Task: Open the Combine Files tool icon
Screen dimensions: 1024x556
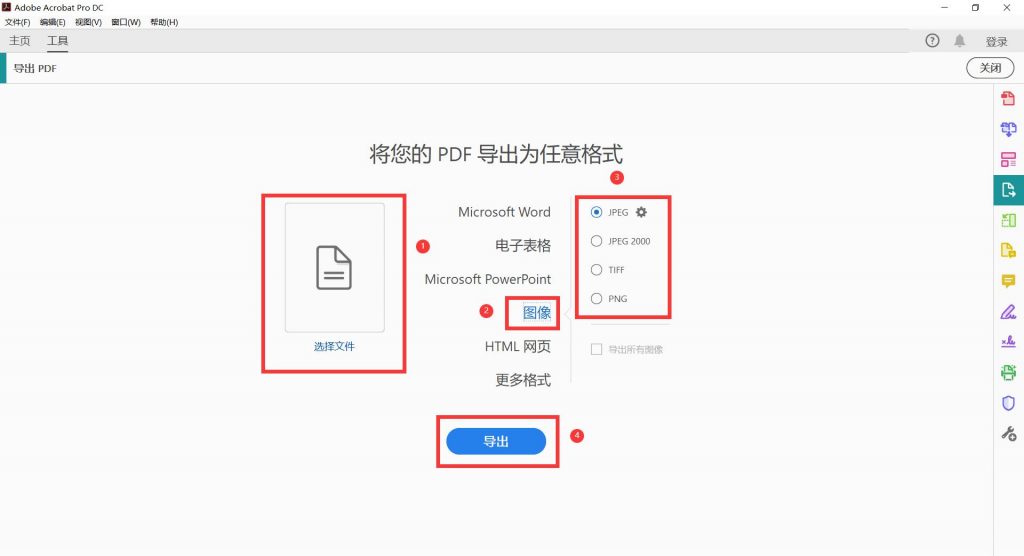Action: click(1008, 129)
